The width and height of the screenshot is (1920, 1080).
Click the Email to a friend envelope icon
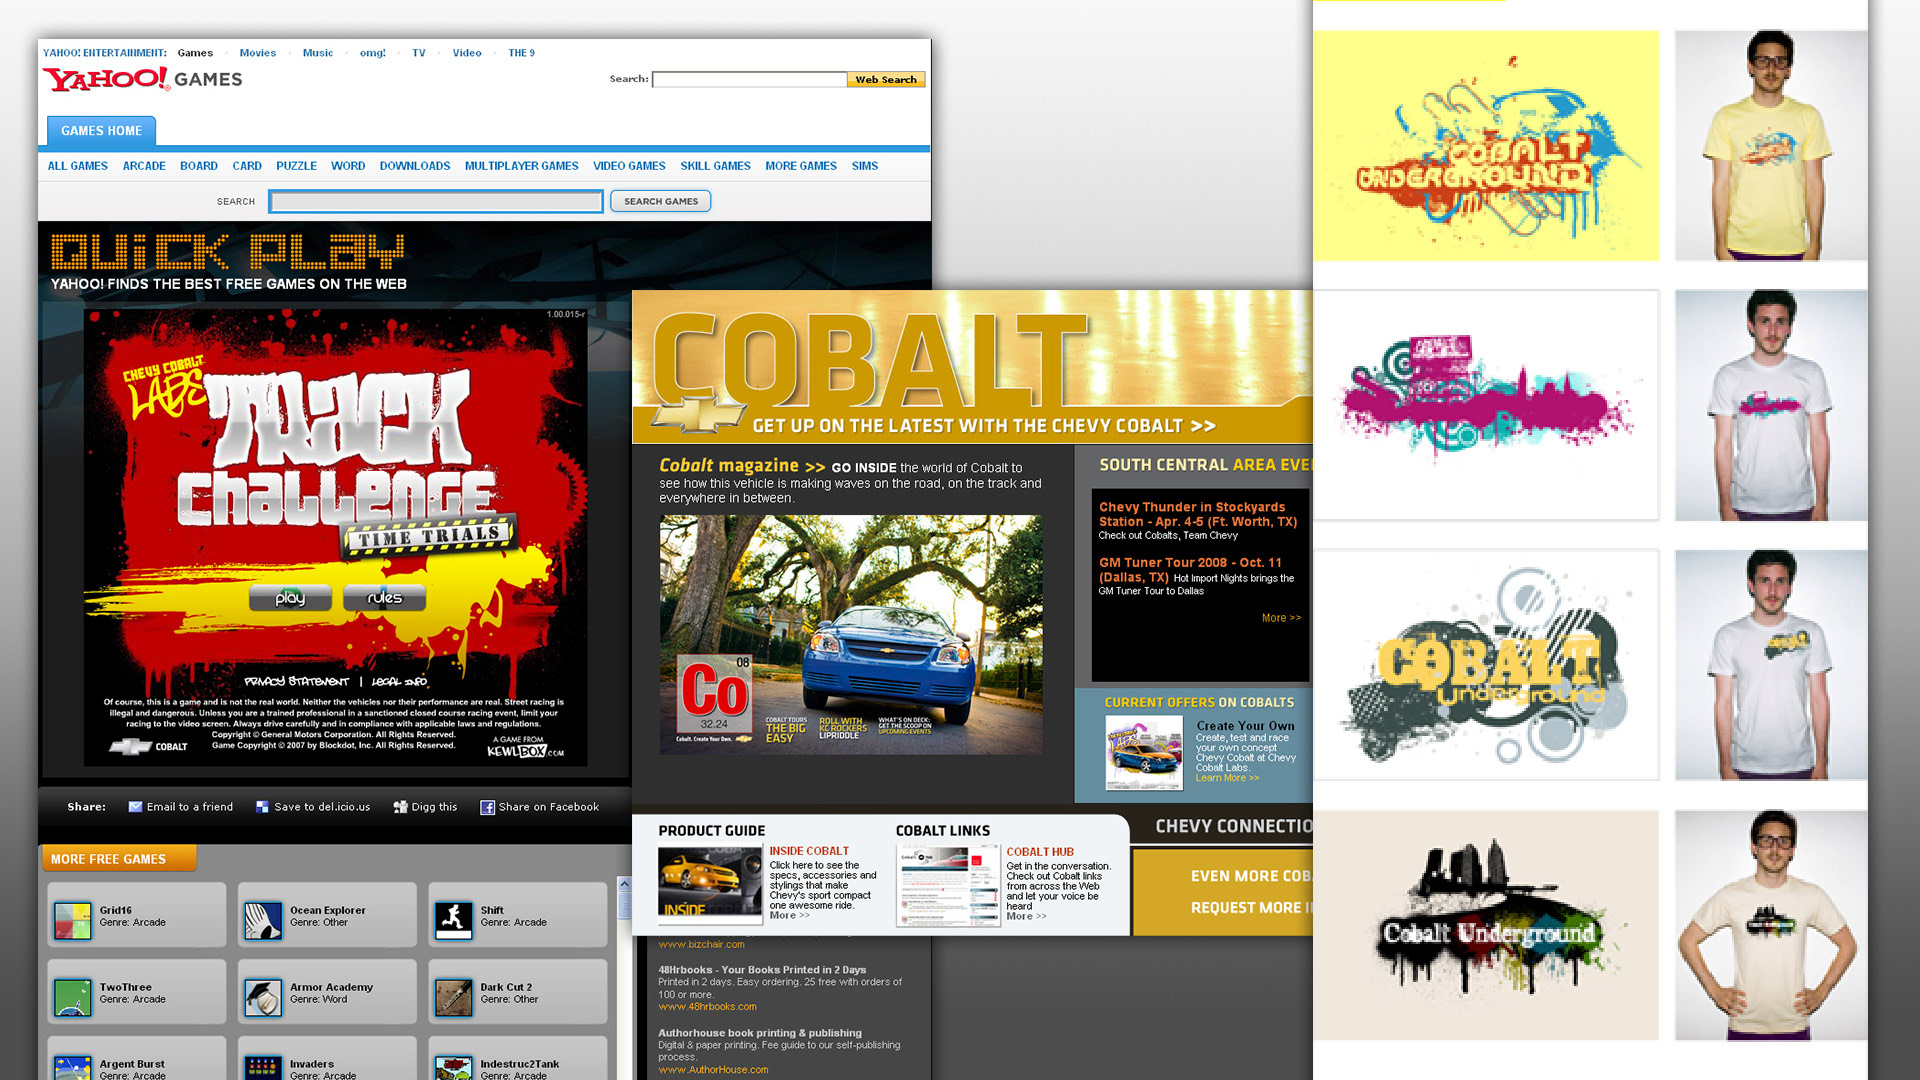pyautogui.click(x=135, y=807)
